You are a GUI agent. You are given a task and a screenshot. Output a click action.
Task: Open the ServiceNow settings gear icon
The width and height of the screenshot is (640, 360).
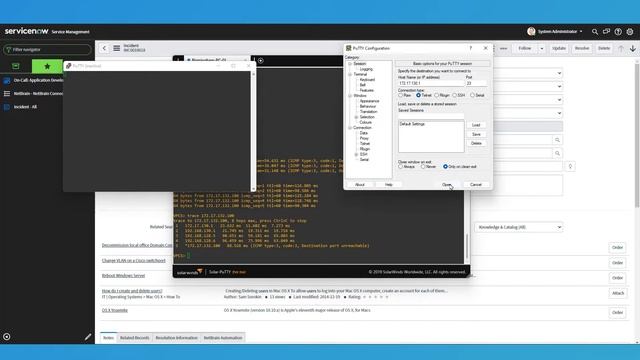click(630, 32)
